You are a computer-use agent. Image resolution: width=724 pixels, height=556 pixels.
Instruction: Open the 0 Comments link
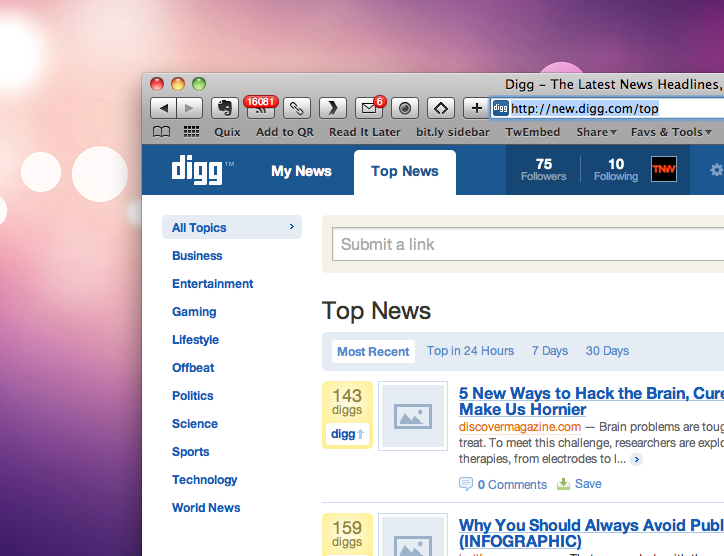(x=512, y=484)
